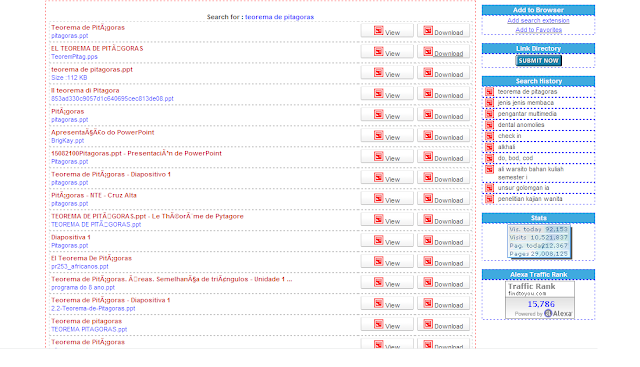Viewport: 640px width, 367px height.
Task: Click Download for teoremа de pitagoras.ppt 112 KB
Action: [443, 73]
